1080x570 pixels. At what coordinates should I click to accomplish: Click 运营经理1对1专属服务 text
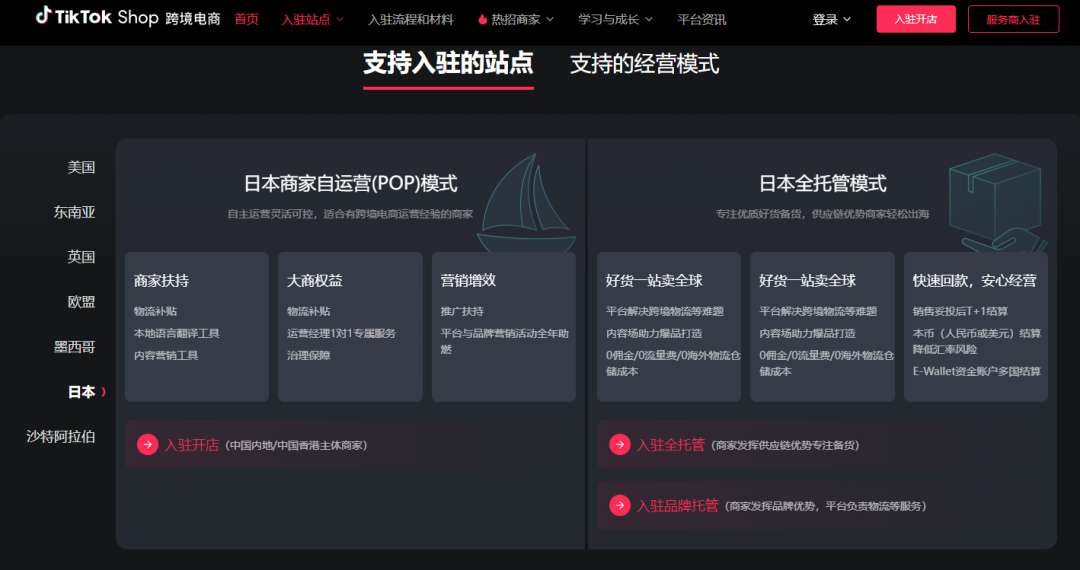point(341,333)
